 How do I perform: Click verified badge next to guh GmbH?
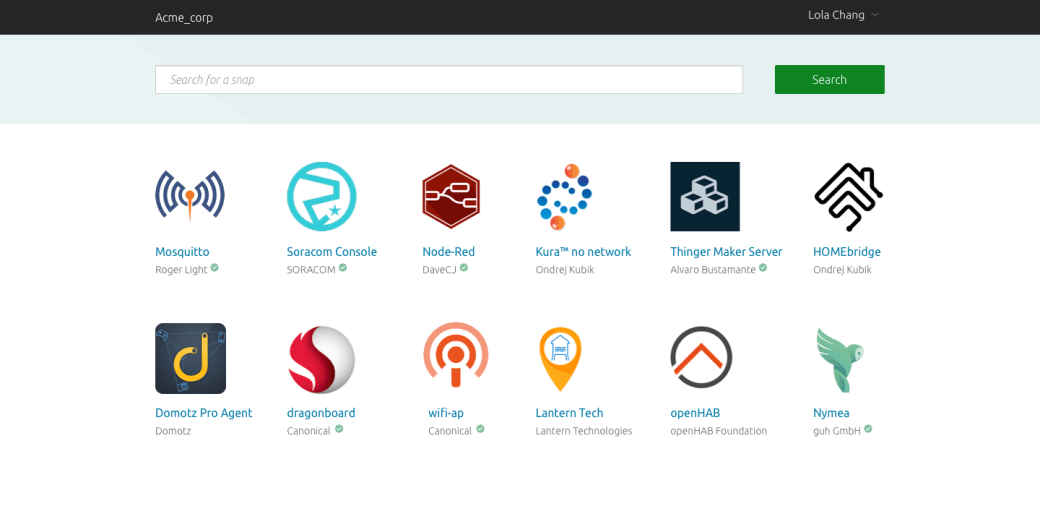[x=868, y=429]
